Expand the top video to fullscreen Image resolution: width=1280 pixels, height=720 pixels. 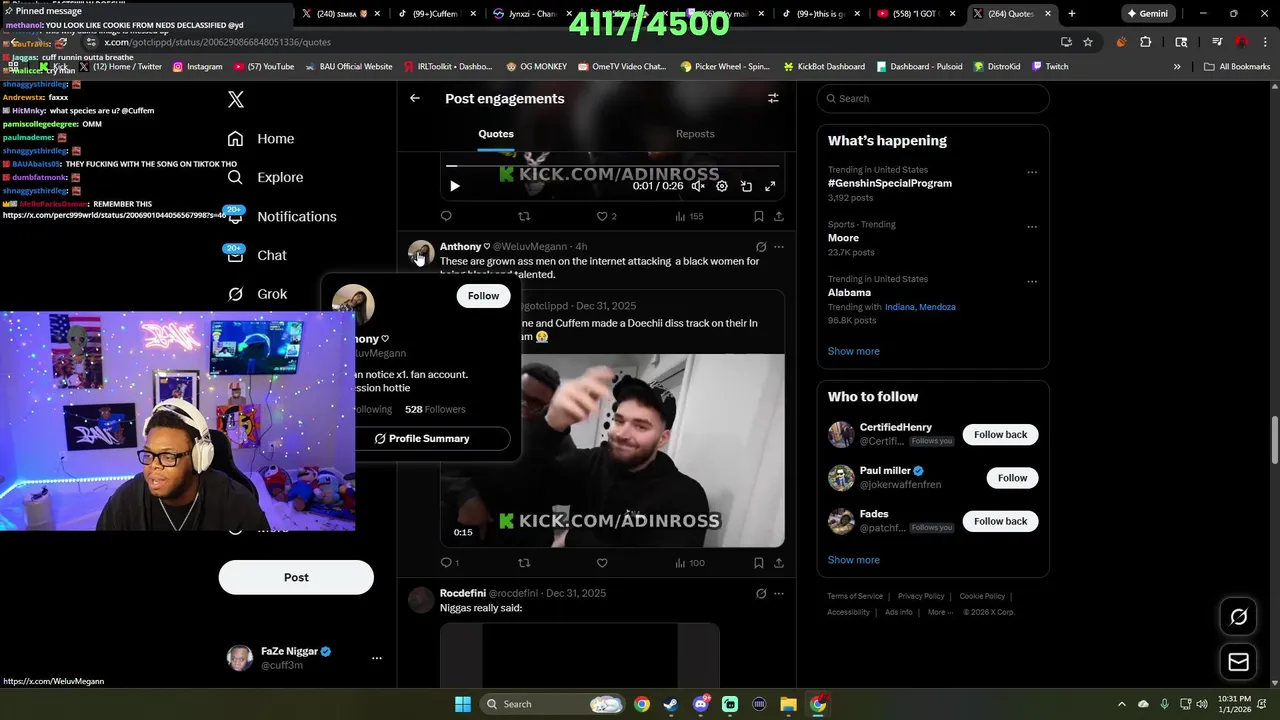tap(770, 186)
